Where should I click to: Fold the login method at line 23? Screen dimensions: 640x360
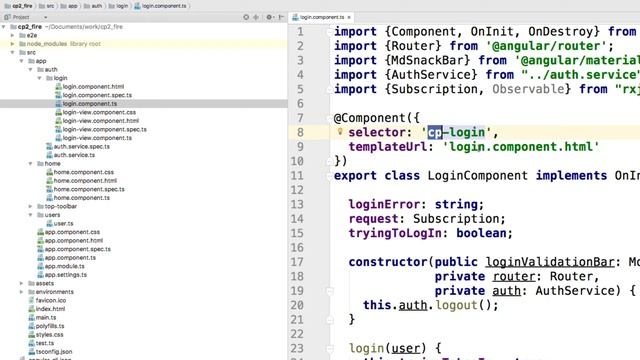coord(329,349)
